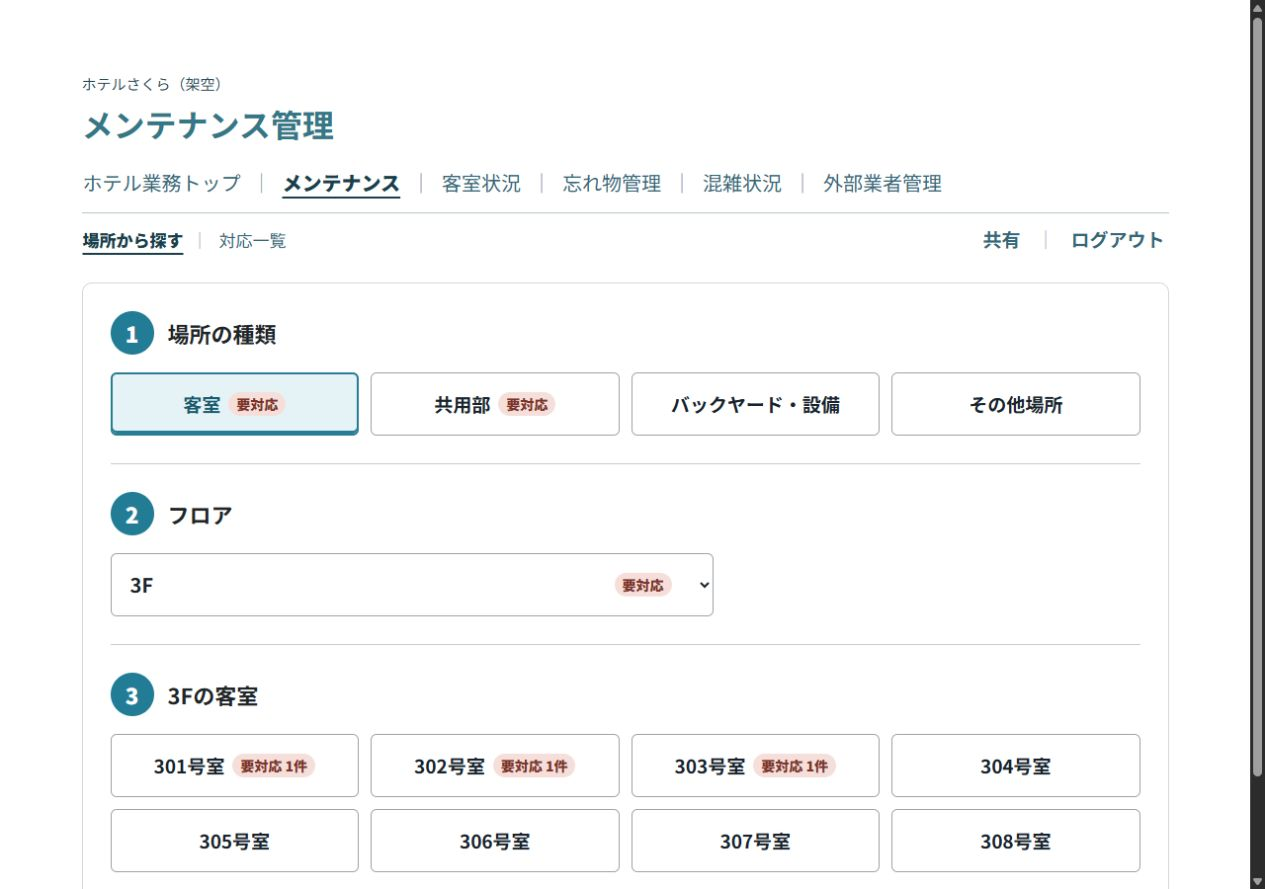
Task: Open the 外部業者管理 tab
Action: pyautogui.click(x=882, y=184)
